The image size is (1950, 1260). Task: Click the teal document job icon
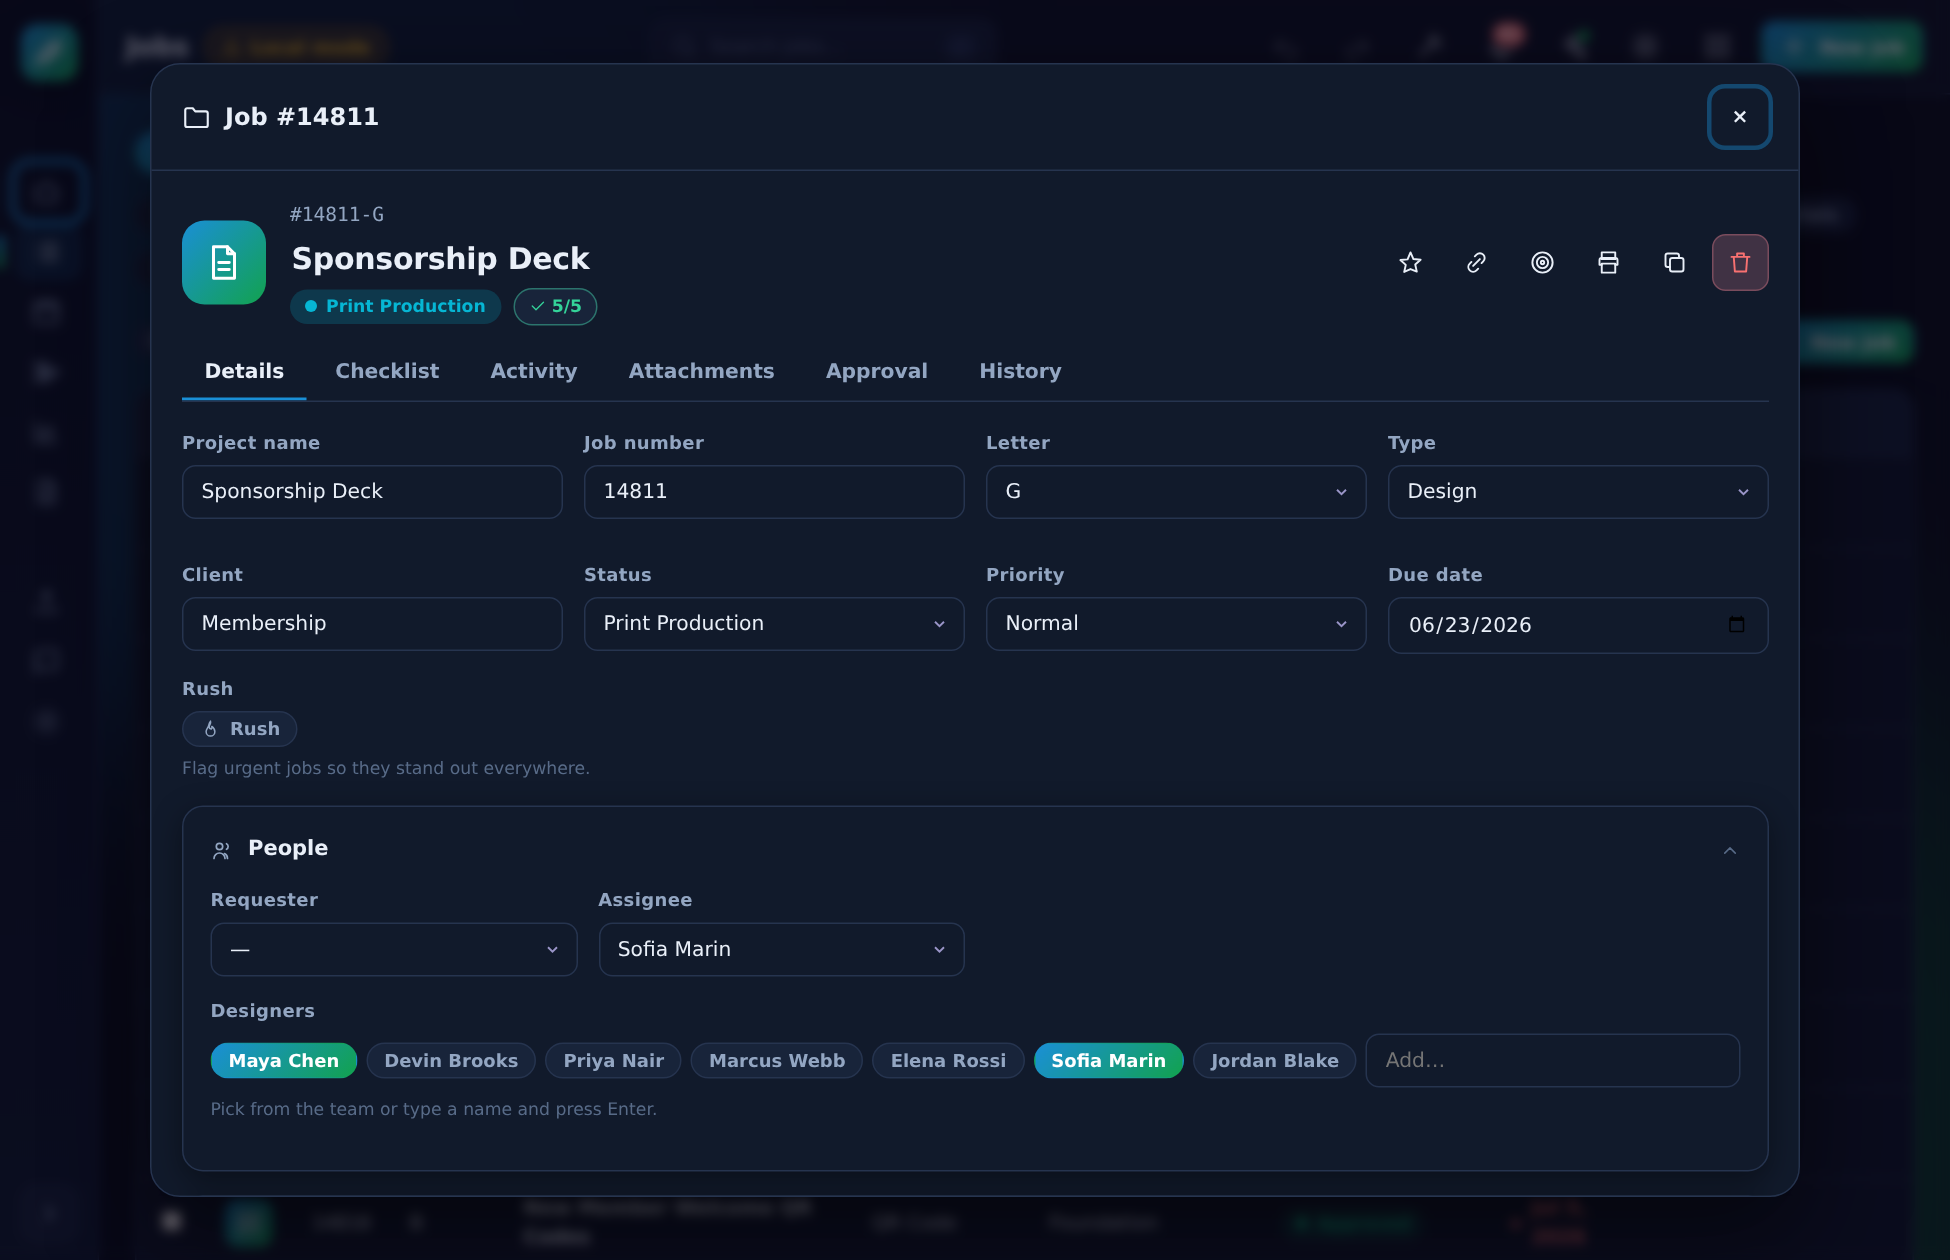(224, 262)
